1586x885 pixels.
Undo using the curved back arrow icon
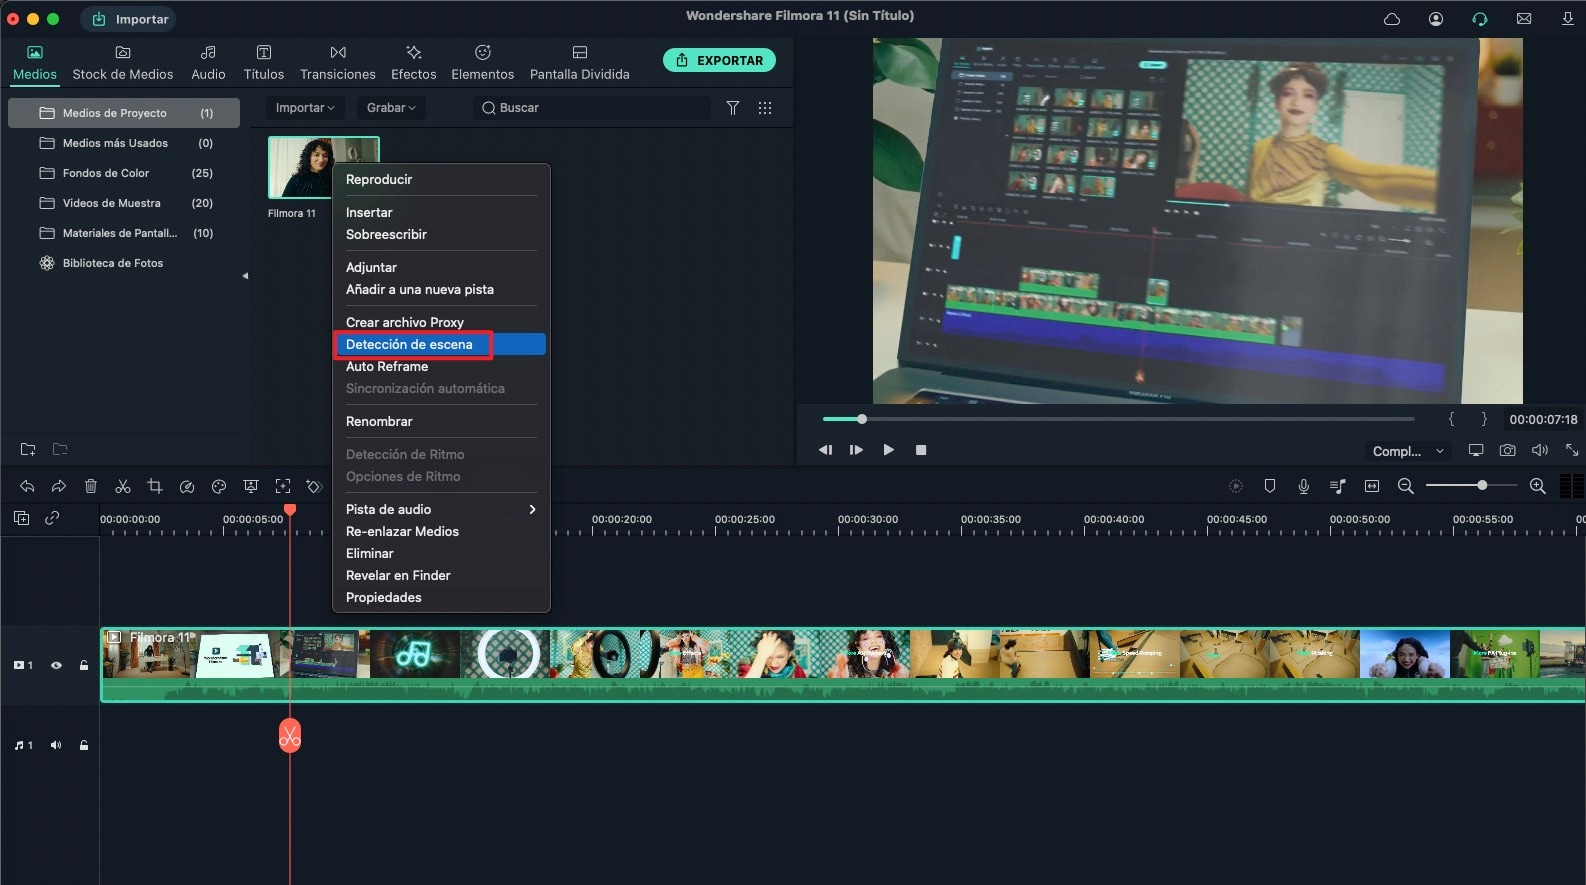27,486
